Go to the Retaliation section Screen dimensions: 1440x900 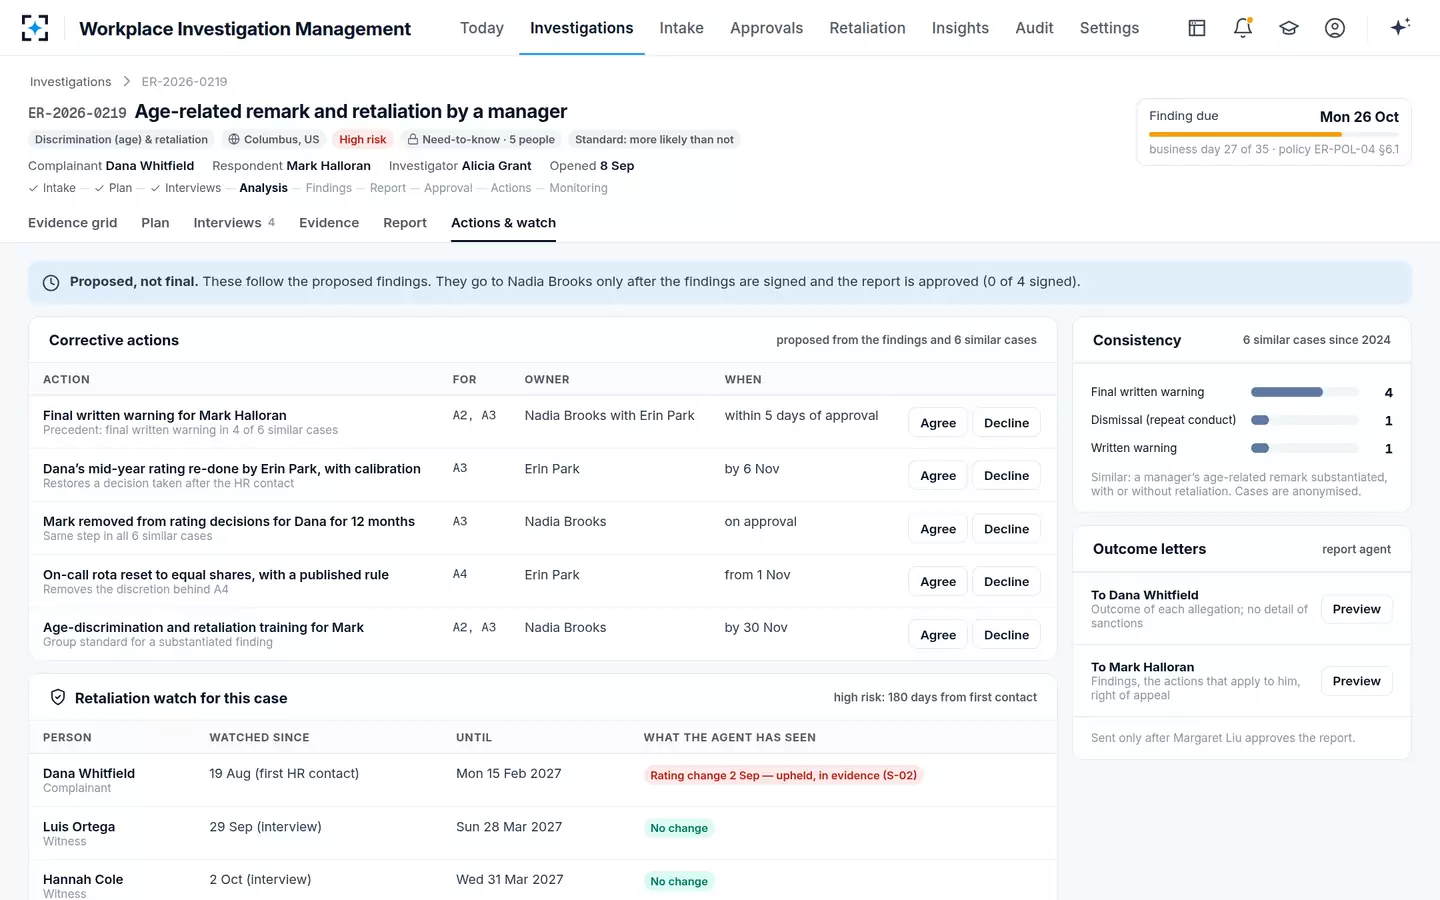click(867, 28)
